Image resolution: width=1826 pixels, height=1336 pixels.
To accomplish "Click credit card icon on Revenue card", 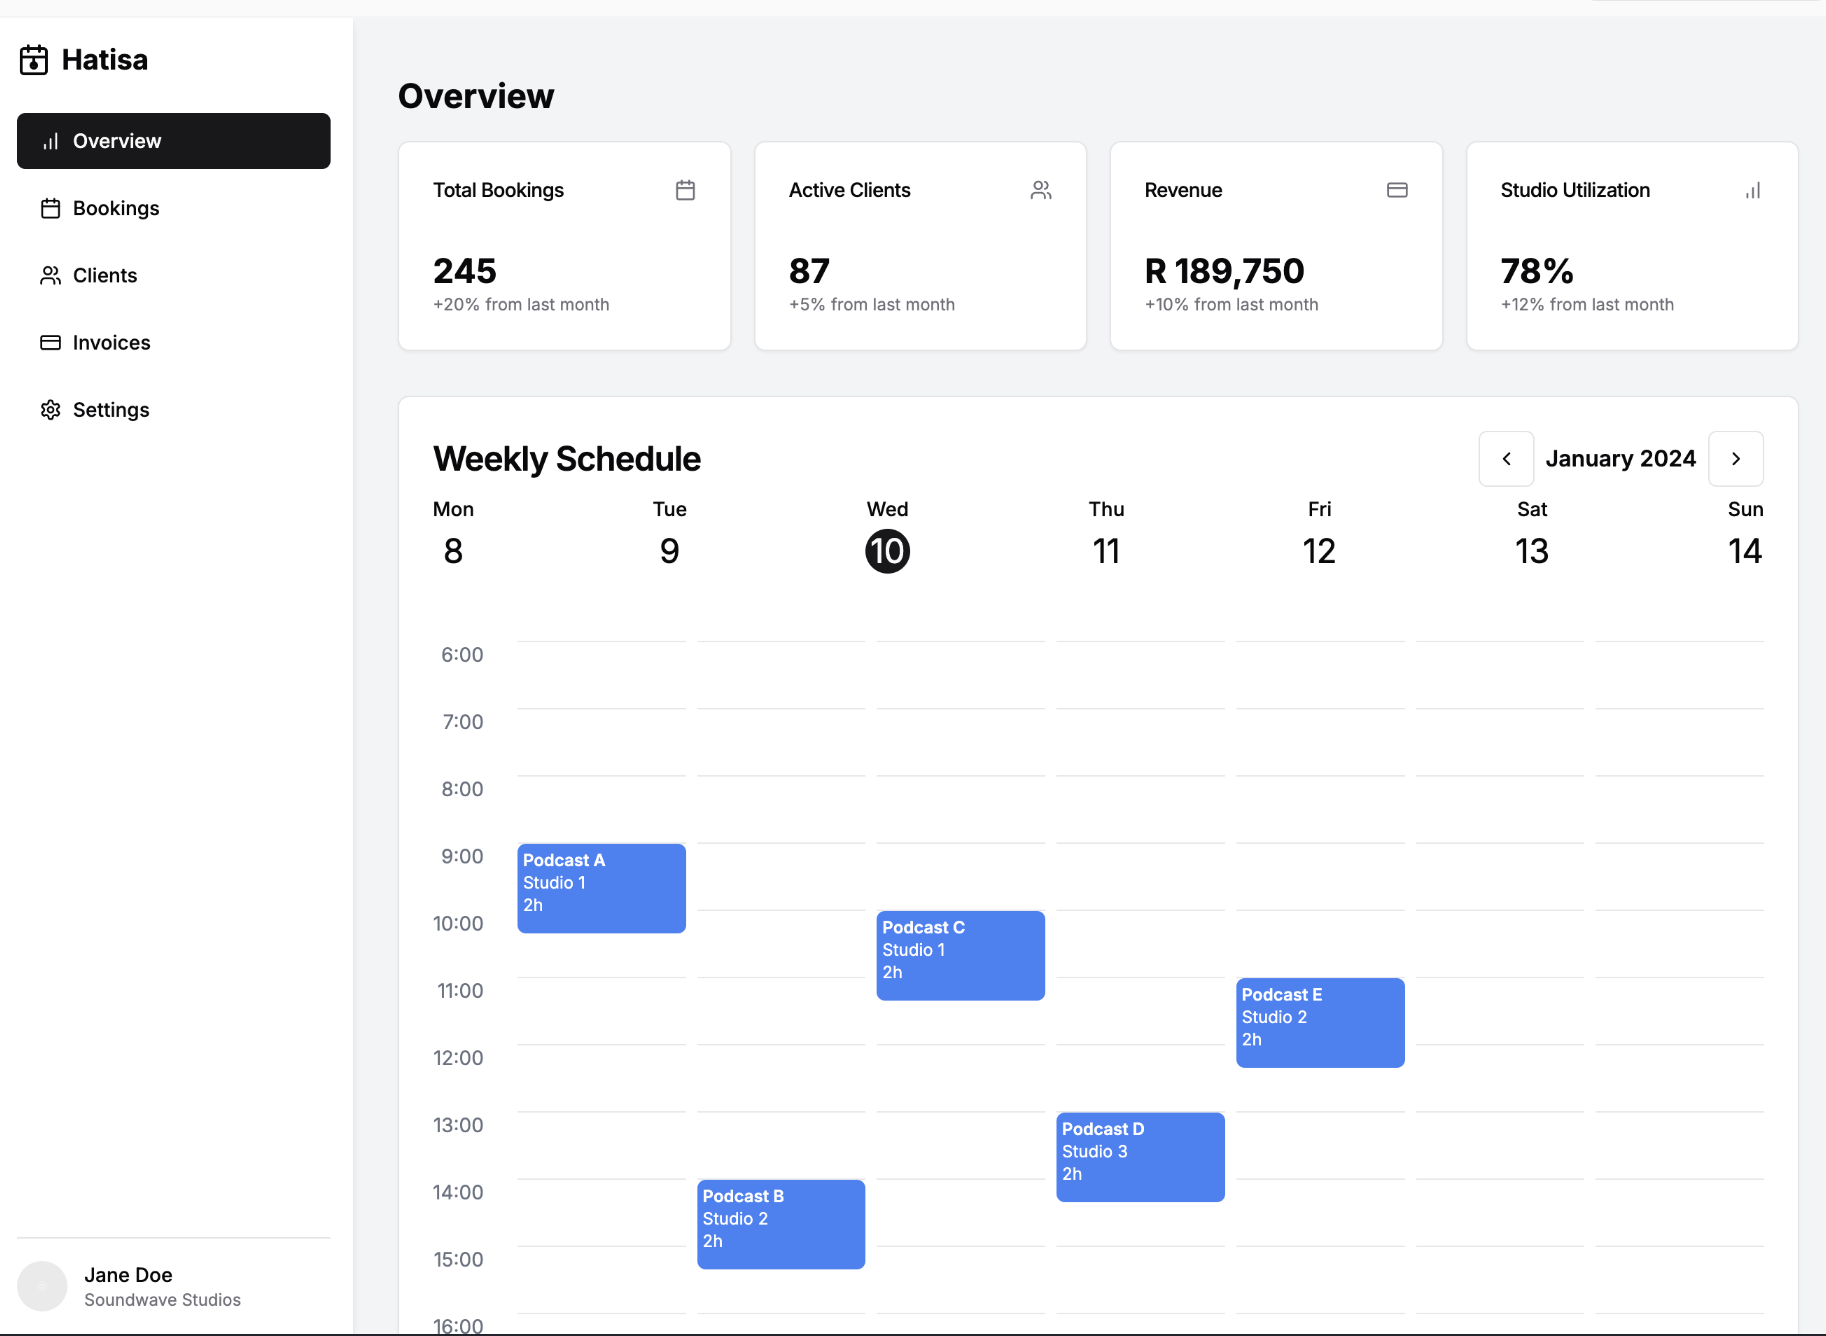I will 1397,190.
